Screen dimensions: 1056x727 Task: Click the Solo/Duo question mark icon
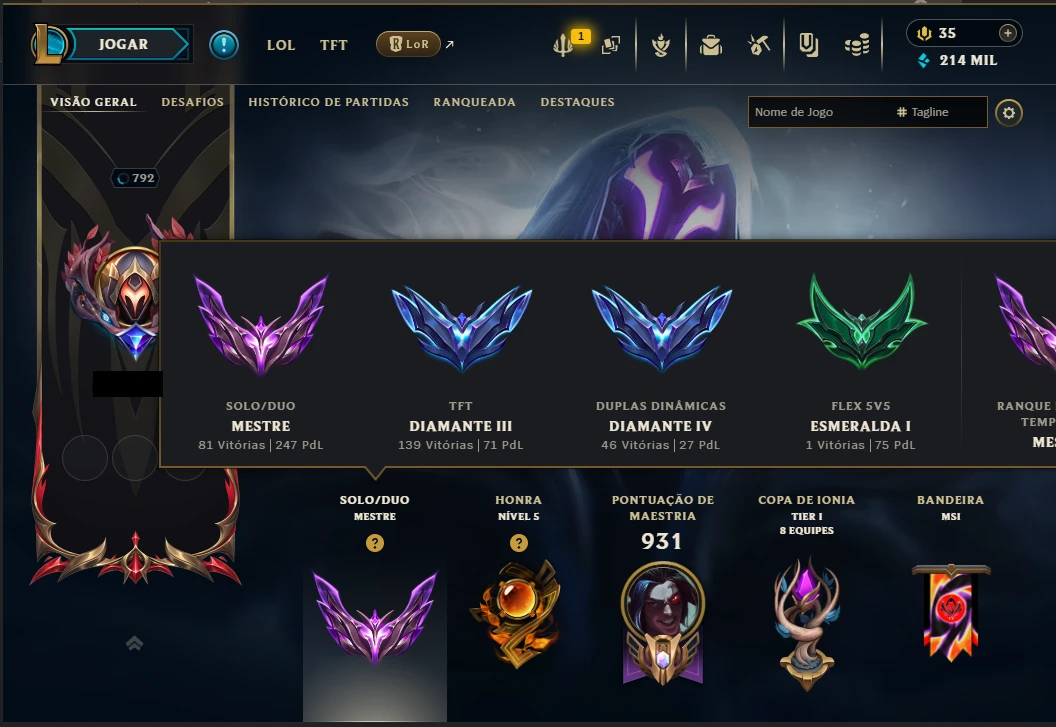[x=375, y=543]
